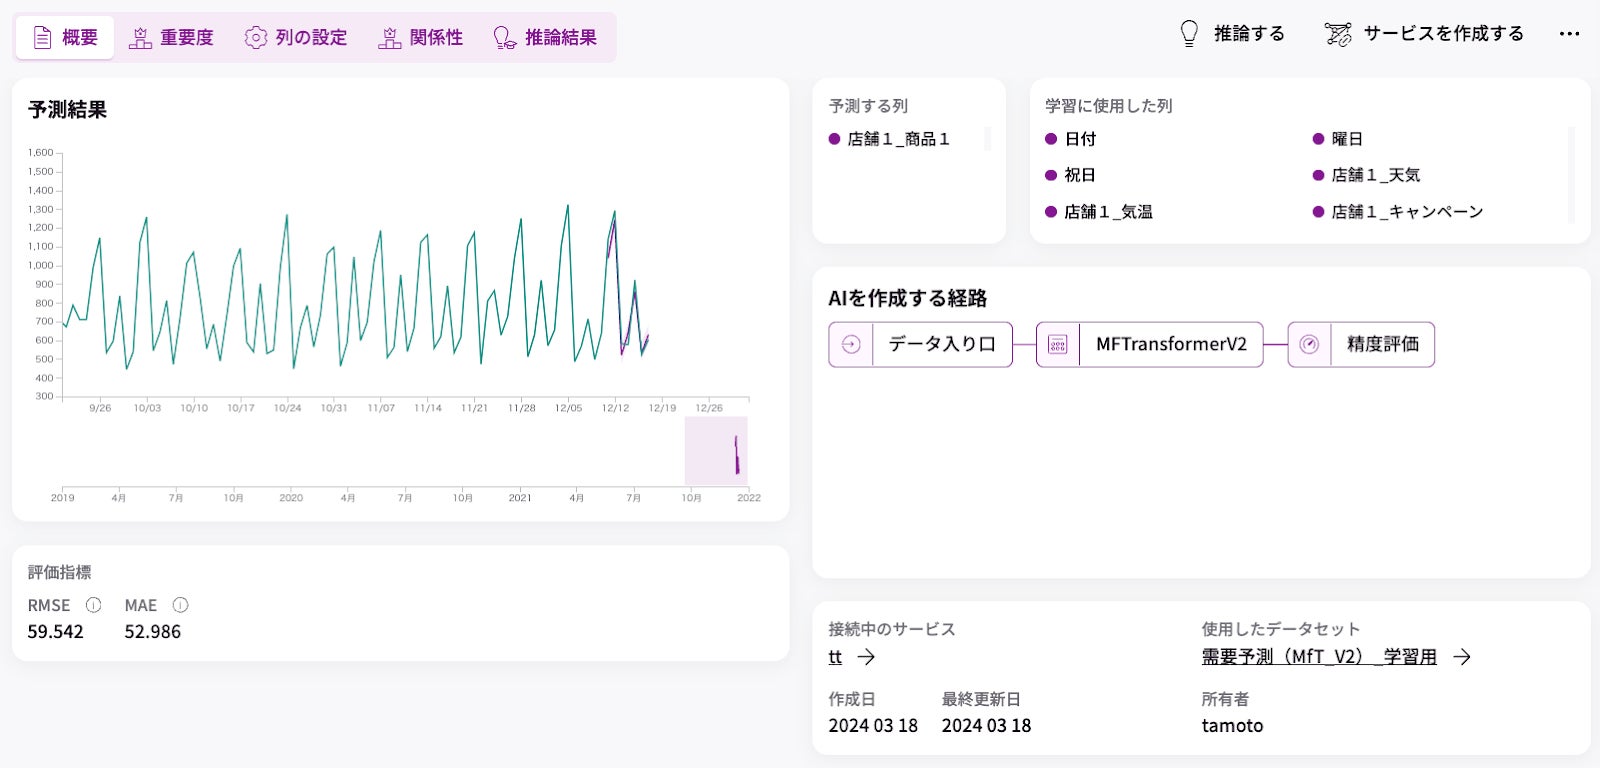Click the highlighted chart range selector

click(x=716, y=451)
